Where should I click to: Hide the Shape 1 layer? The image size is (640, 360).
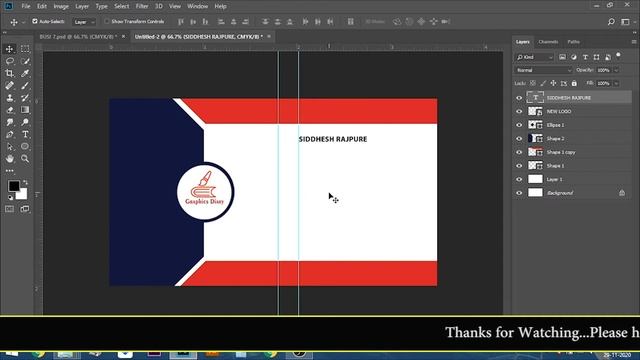519,166
